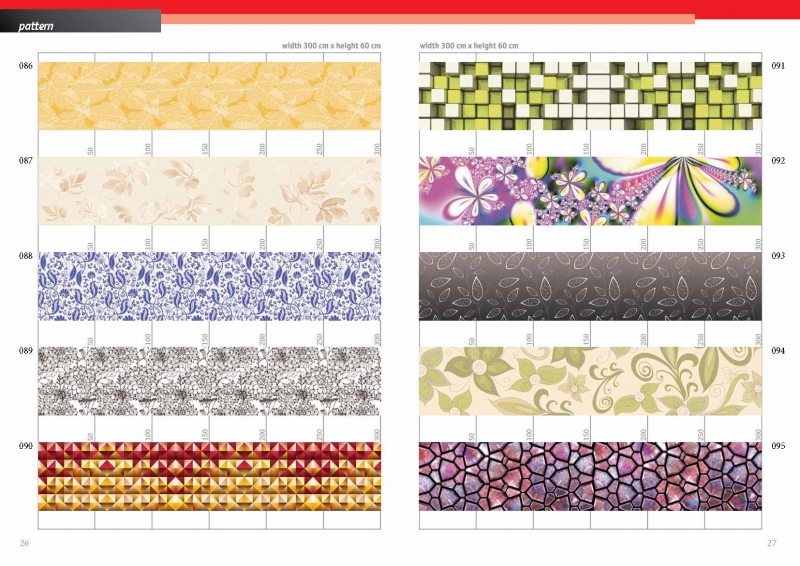Screen dimensions: 800x566
Task: Click the purple stained-glass mosaic pattern 095
Action: (590, 475)
